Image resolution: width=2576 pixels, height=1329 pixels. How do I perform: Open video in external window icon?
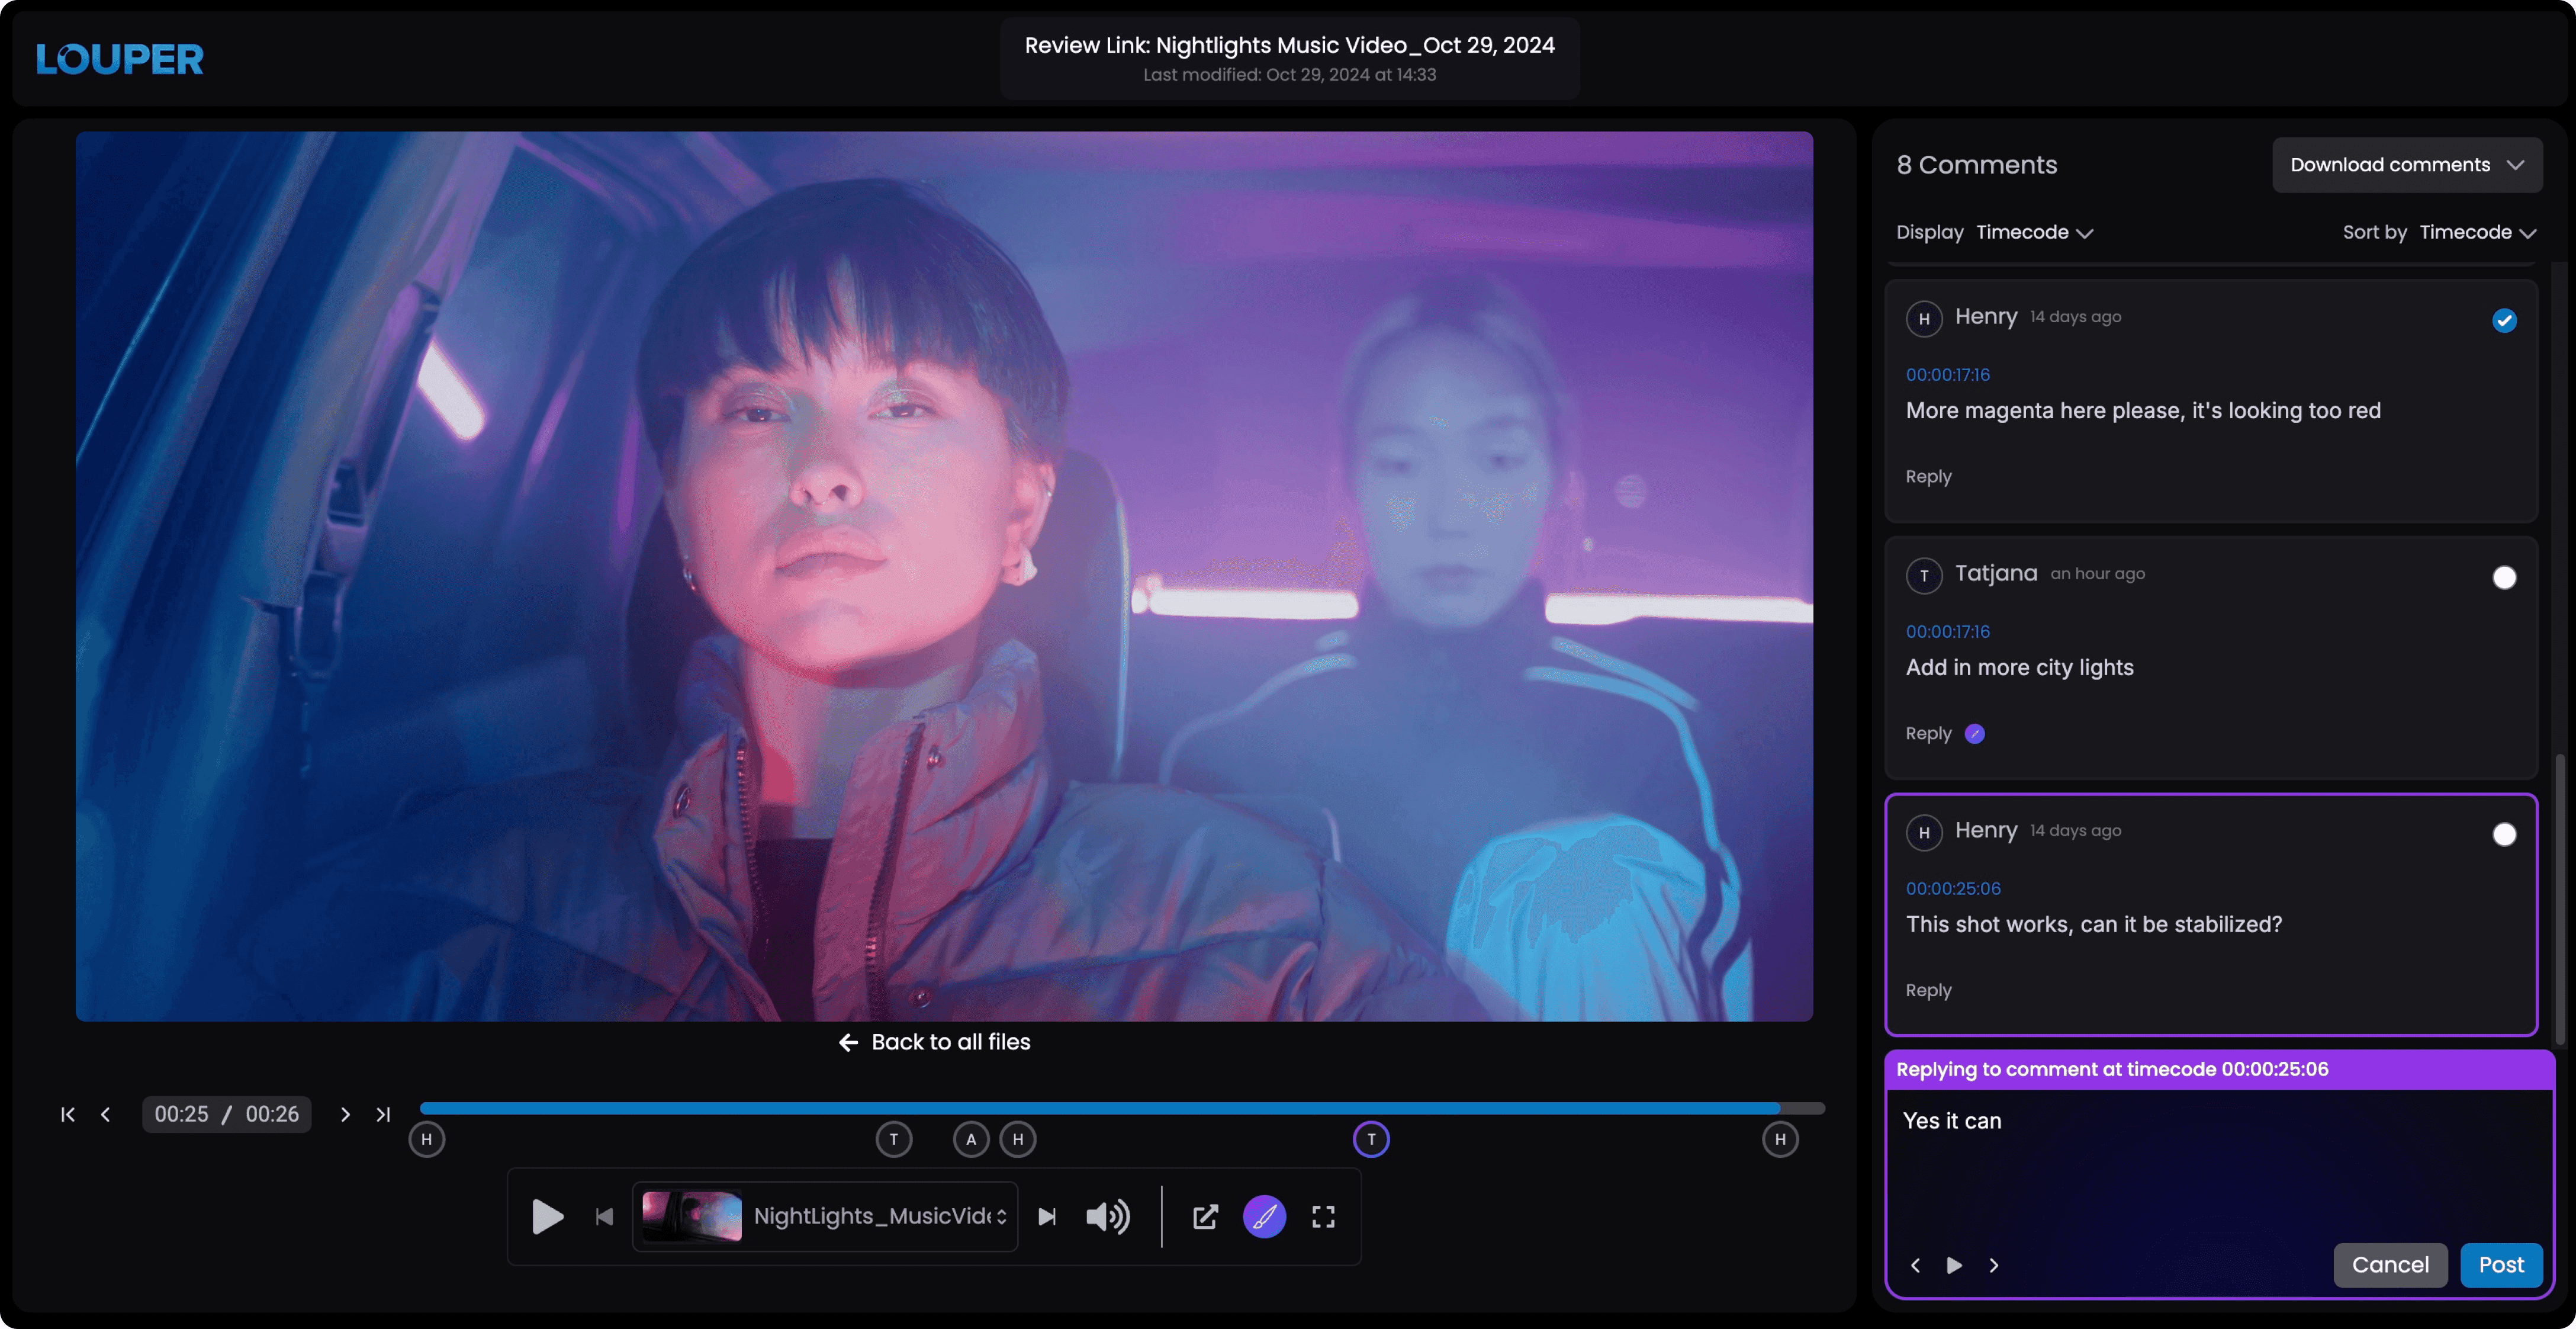pyautogui.click(x=1205, y=1216)
